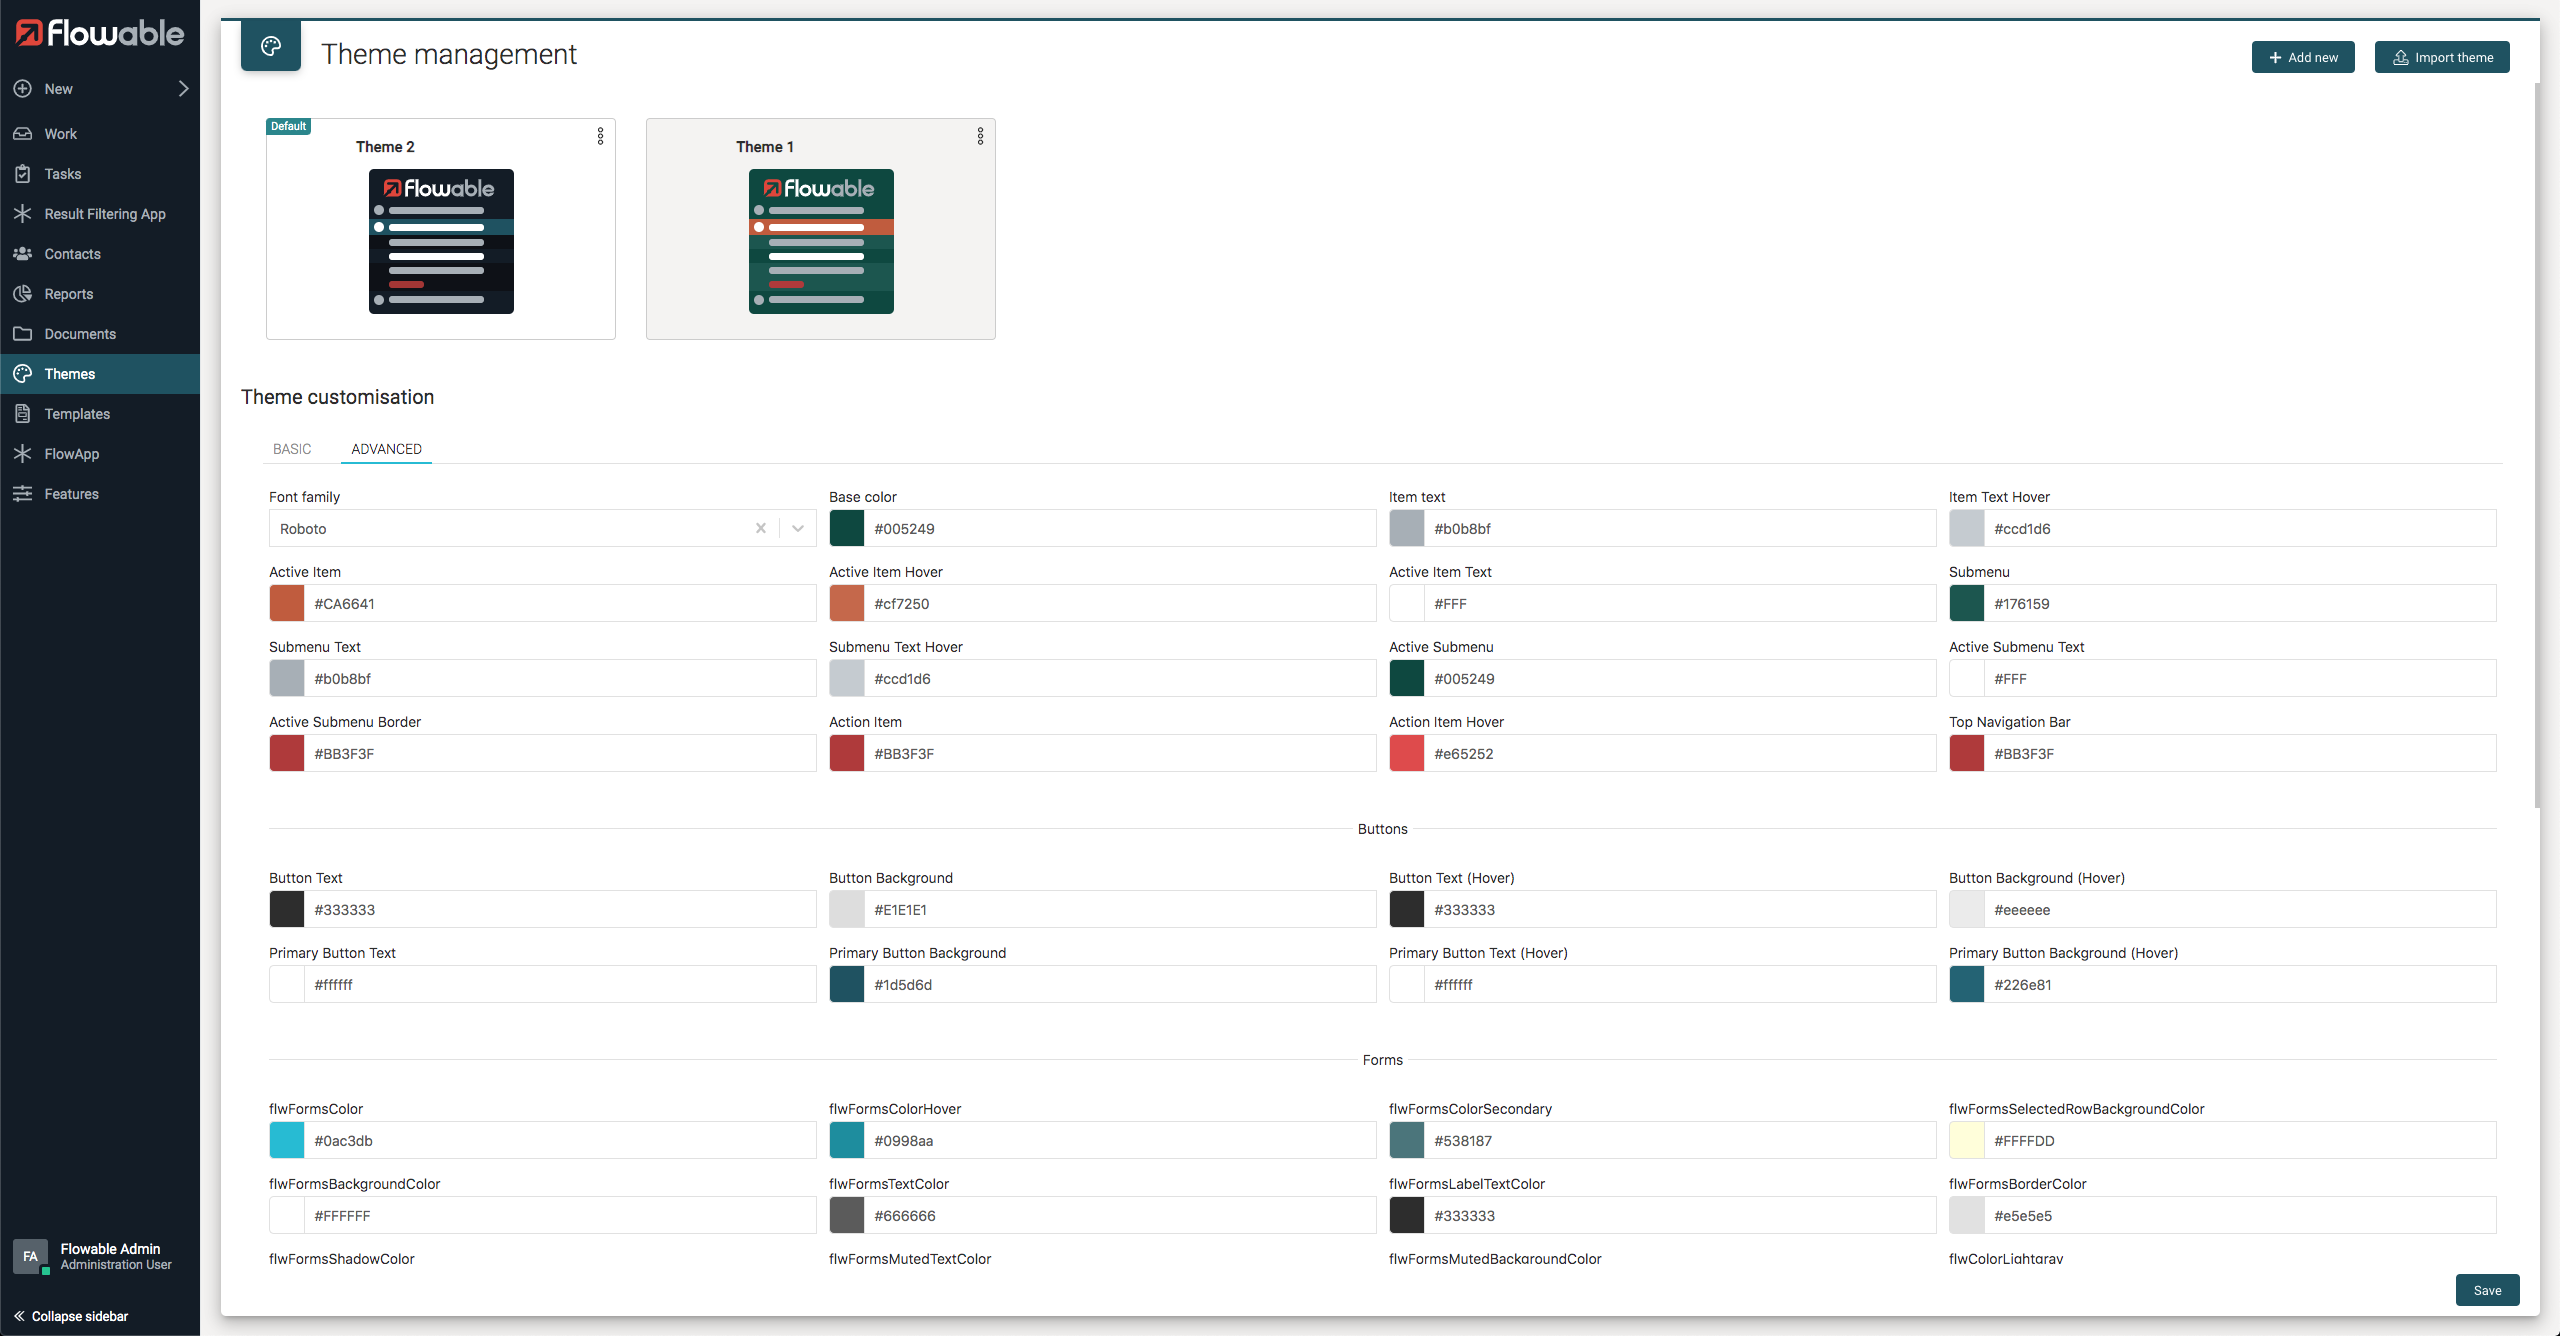Image resolution: width=2560 pixels, height=1336 pixels.
Task: Clear the Roboto font selection
Action: click(x=761, y=528)
